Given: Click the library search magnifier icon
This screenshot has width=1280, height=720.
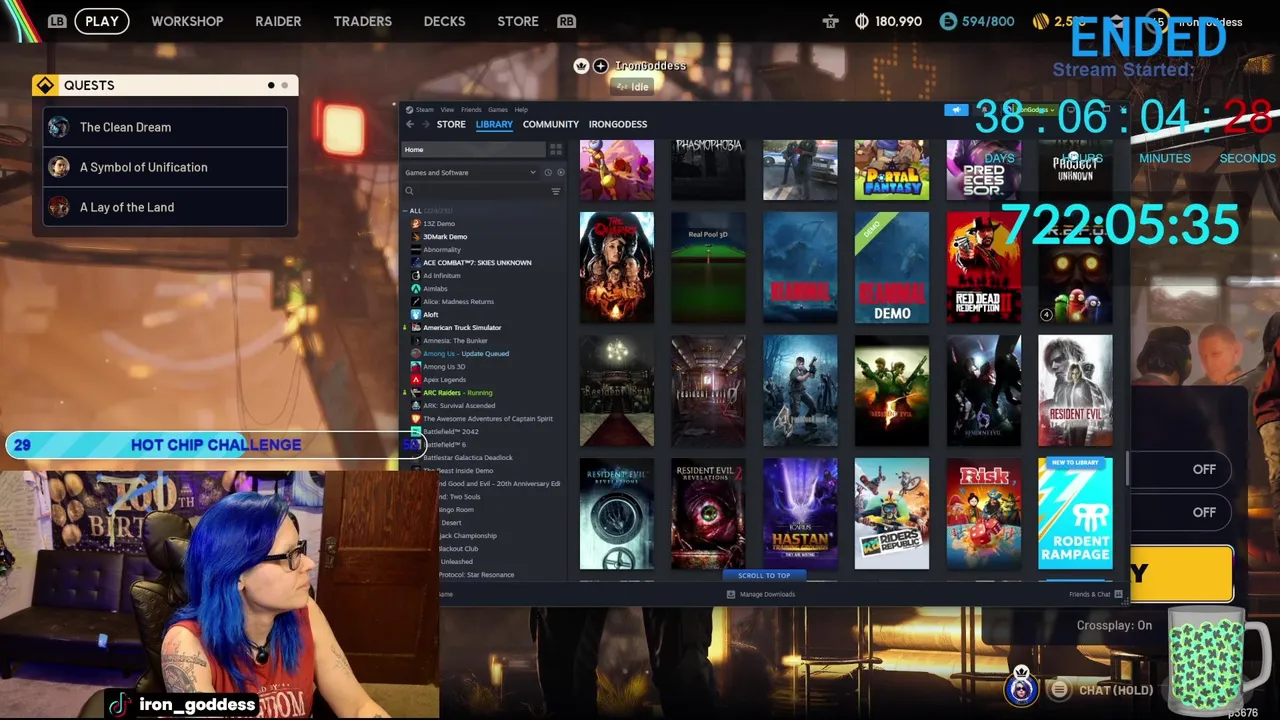Looking at the screenshot, I should point(409,191).
